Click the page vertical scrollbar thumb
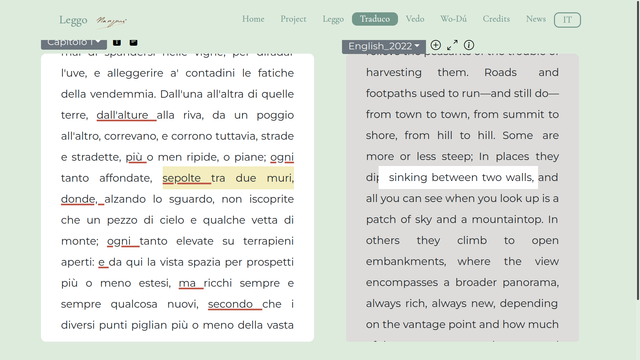 (x=638, y=150)
